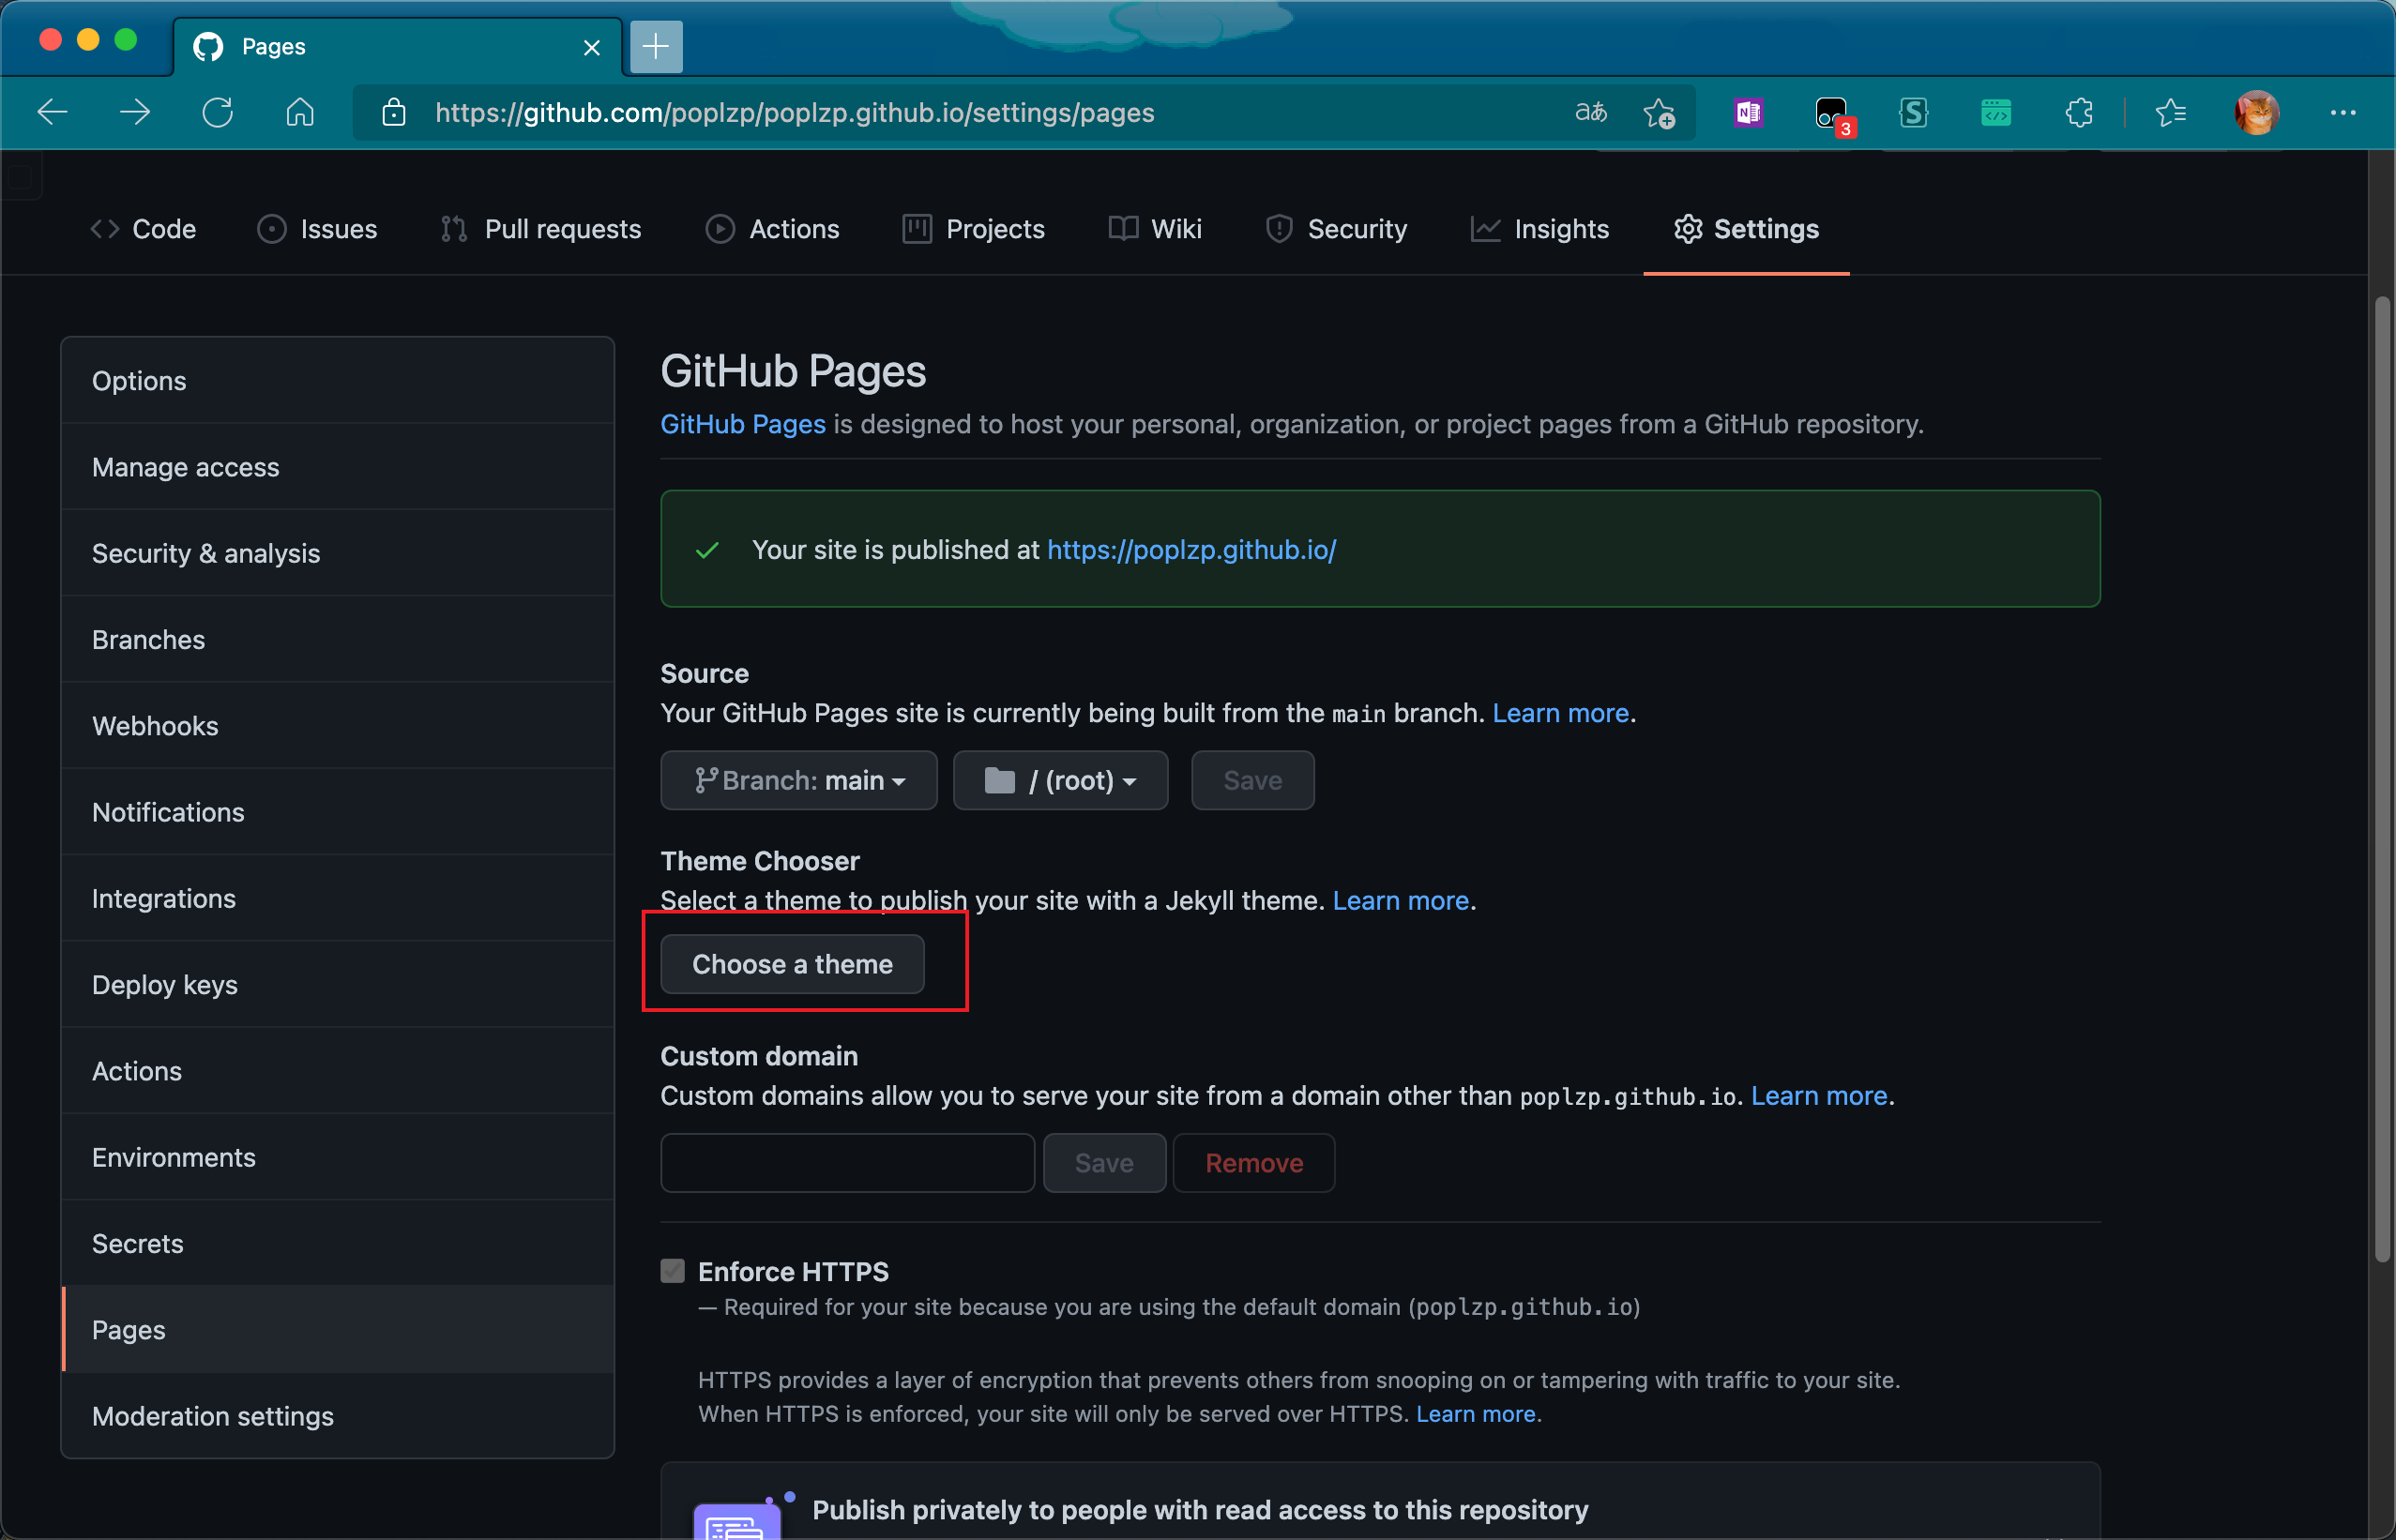Open the Issues repository tab
This screenshot has height=1540, width=2396.
[317, 229]
